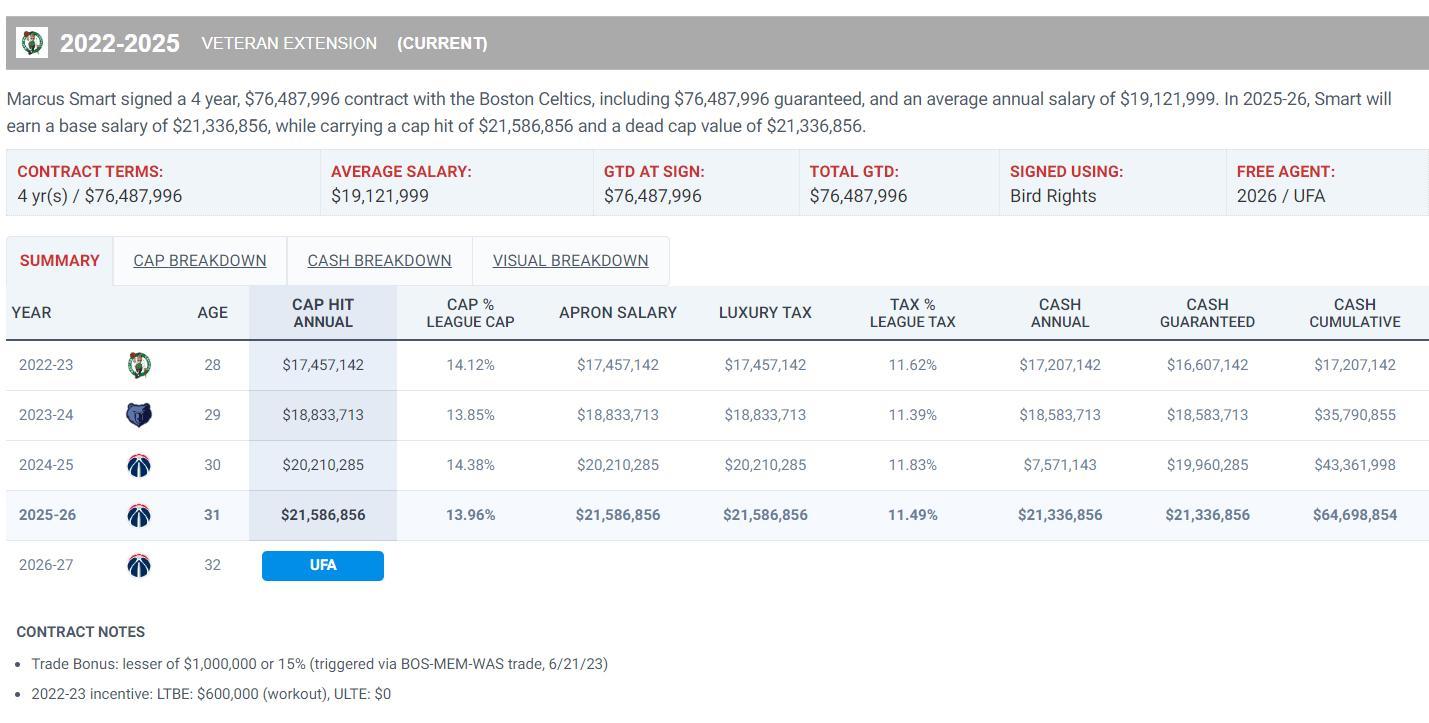Show the Visual Breakdown tab

pos(570,261)
